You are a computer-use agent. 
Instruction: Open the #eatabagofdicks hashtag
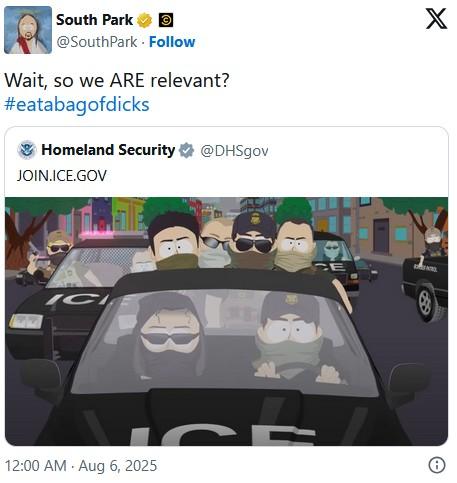[77, 105]
